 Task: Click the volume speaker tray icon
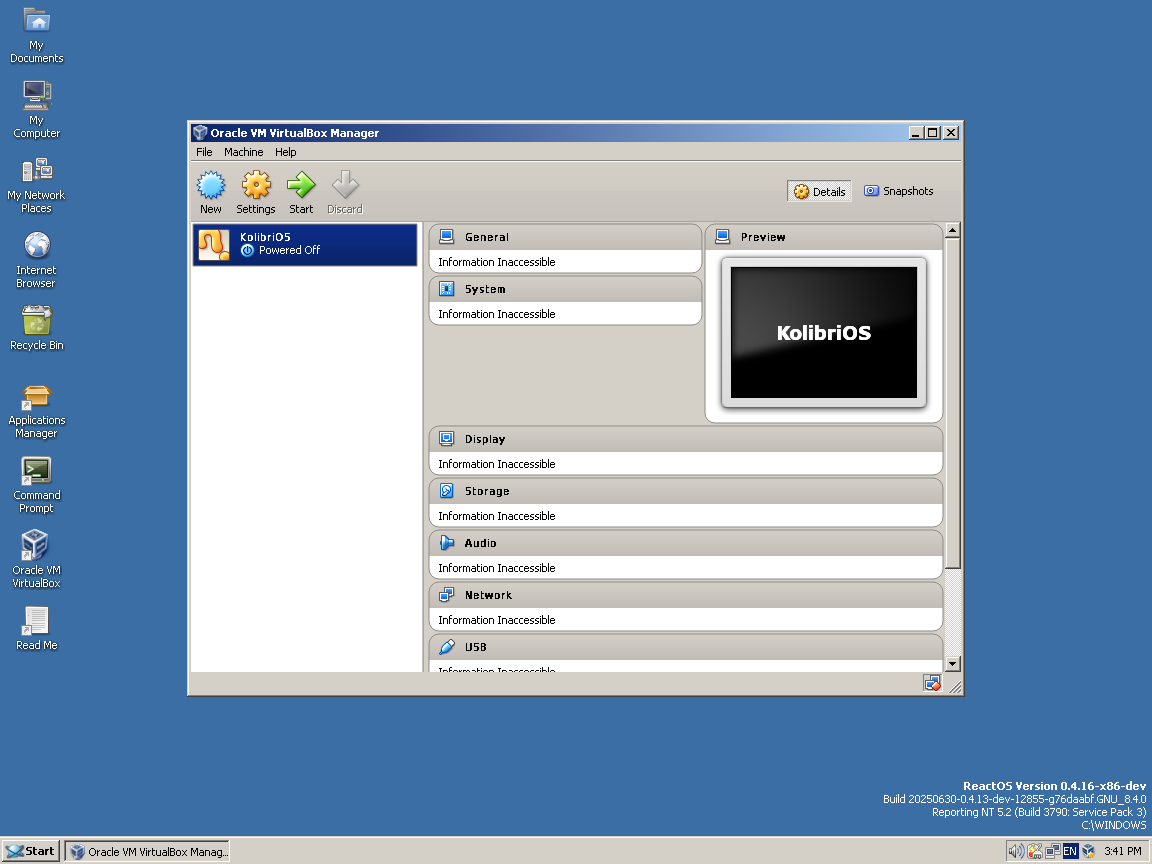pos(1015,852)
